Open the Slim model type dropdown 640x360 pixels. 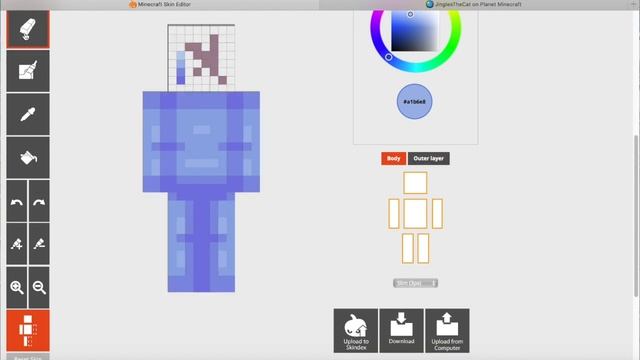coord(415,283)
